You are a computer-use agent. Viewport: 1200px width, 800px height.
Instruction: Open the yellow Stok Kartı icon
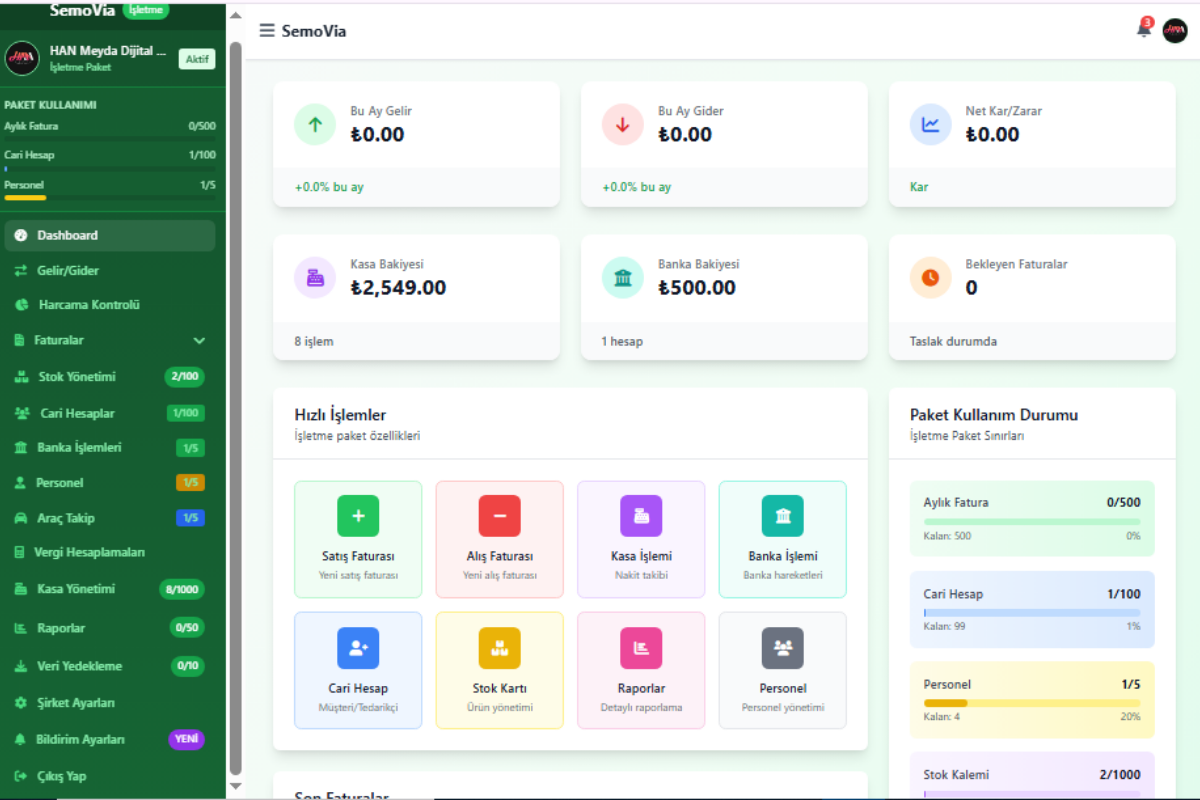[500, 648]
